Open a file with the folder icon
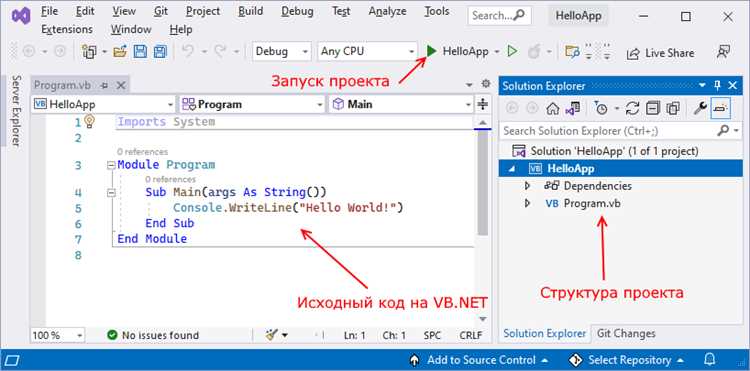Viewport: 750px width, 371px height. pyautogui.click(x=120, y=52)
